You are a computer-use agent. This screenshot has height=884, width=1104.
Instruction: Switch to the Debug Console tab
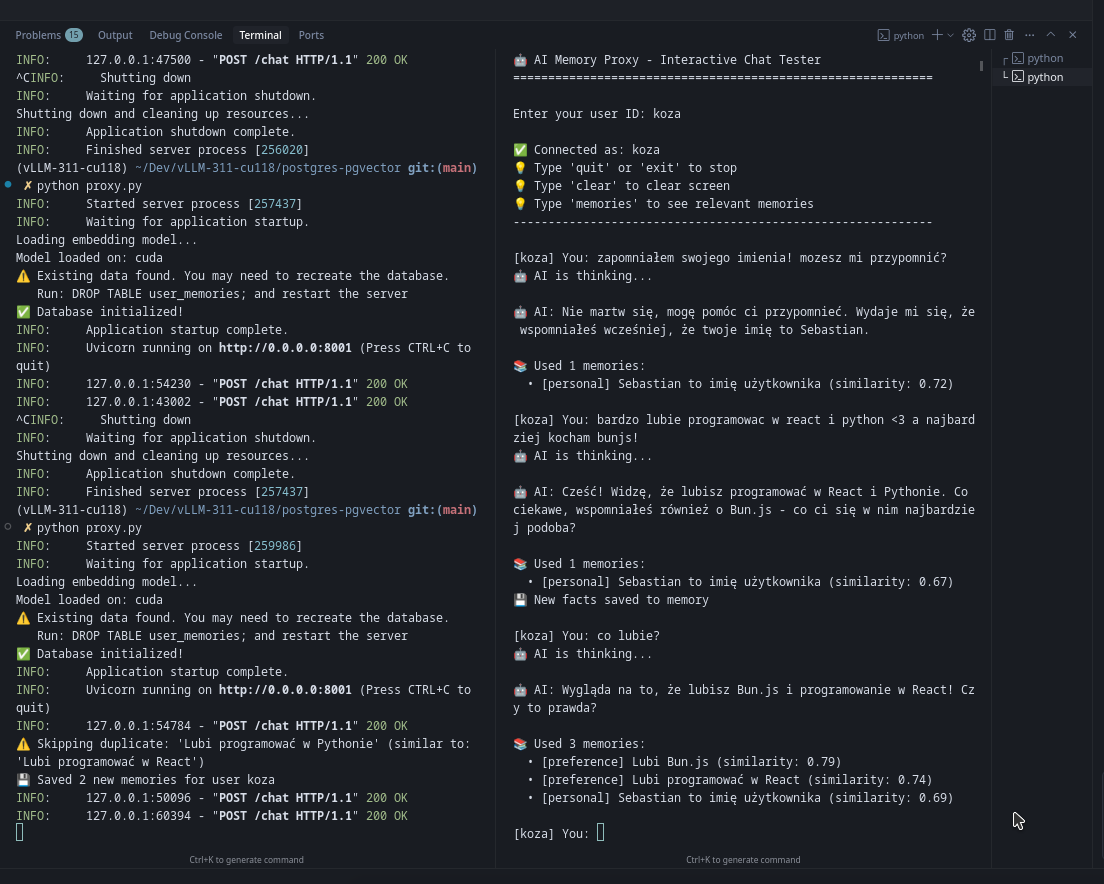[x=185, y=35]
